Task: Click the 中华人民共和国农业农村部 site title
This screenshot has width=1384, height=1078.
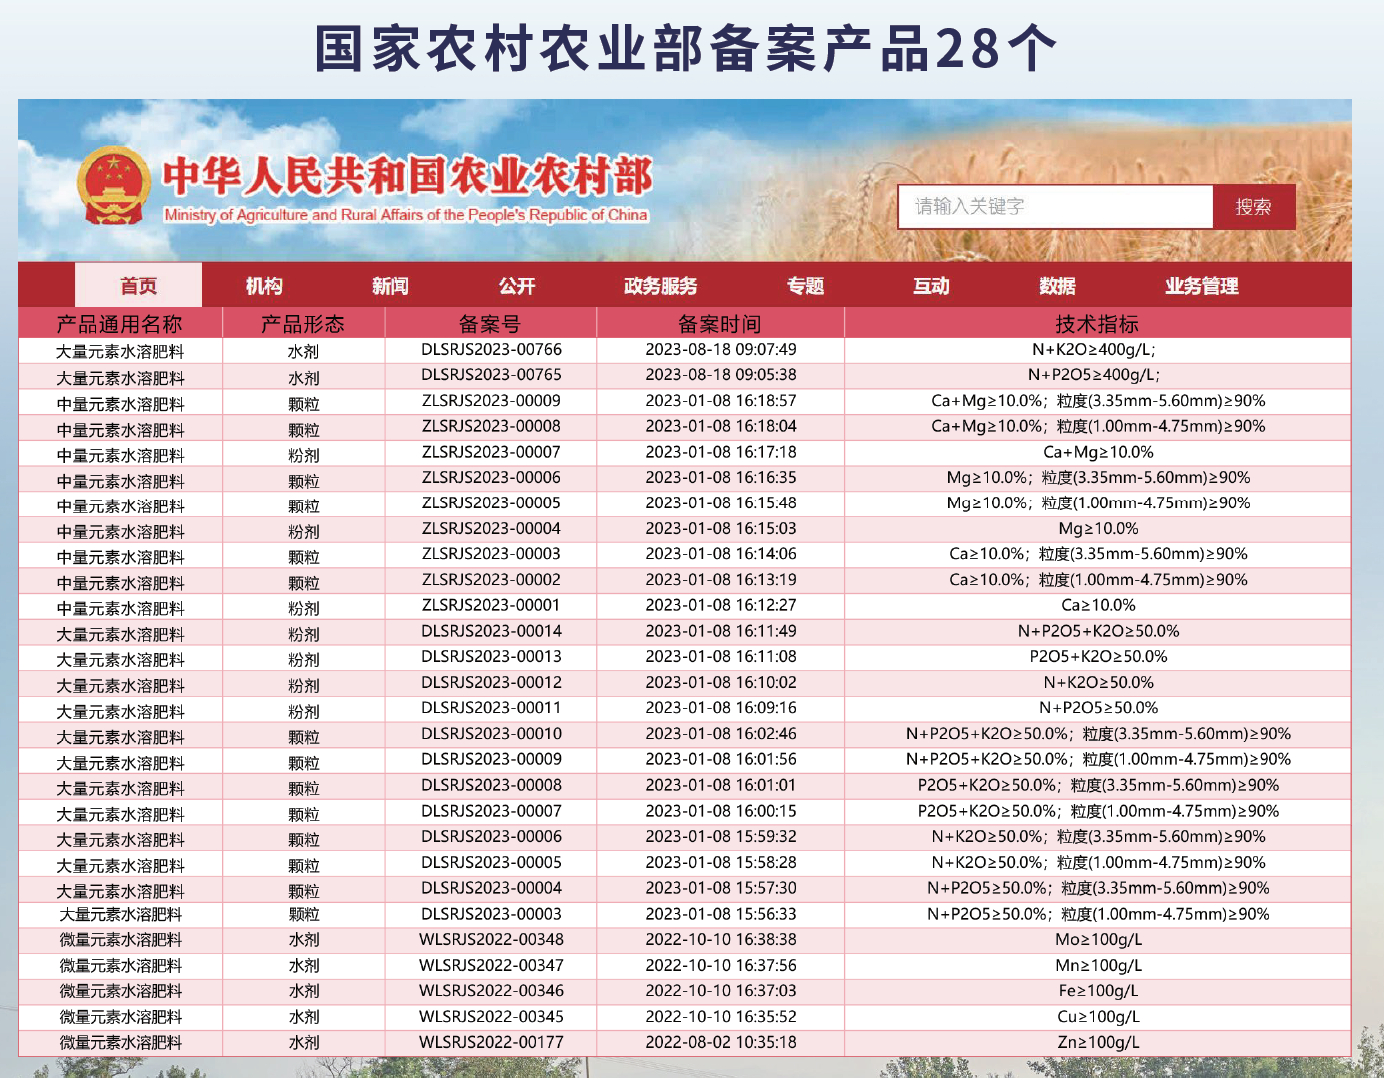Action: coord(408,176)
